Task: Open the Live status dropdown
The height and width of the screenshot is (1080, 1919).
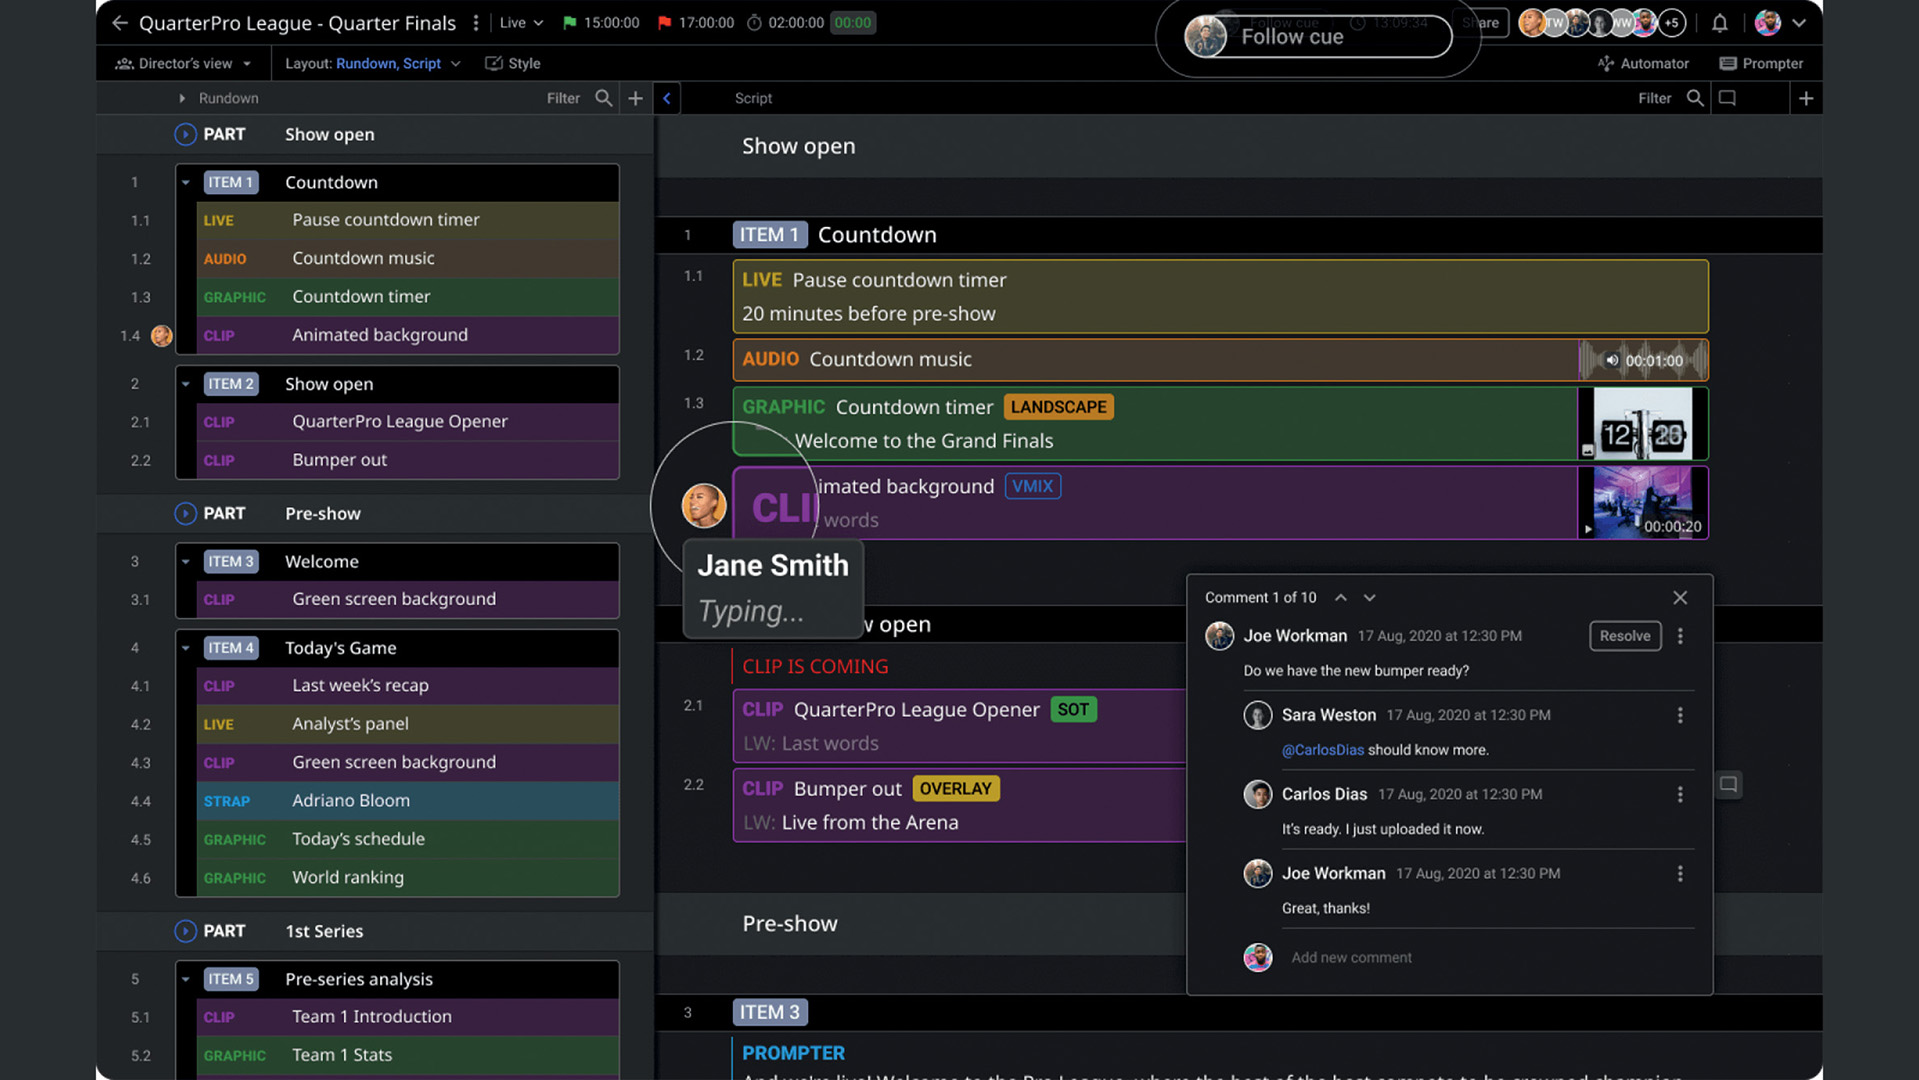Action: (521, 23)
